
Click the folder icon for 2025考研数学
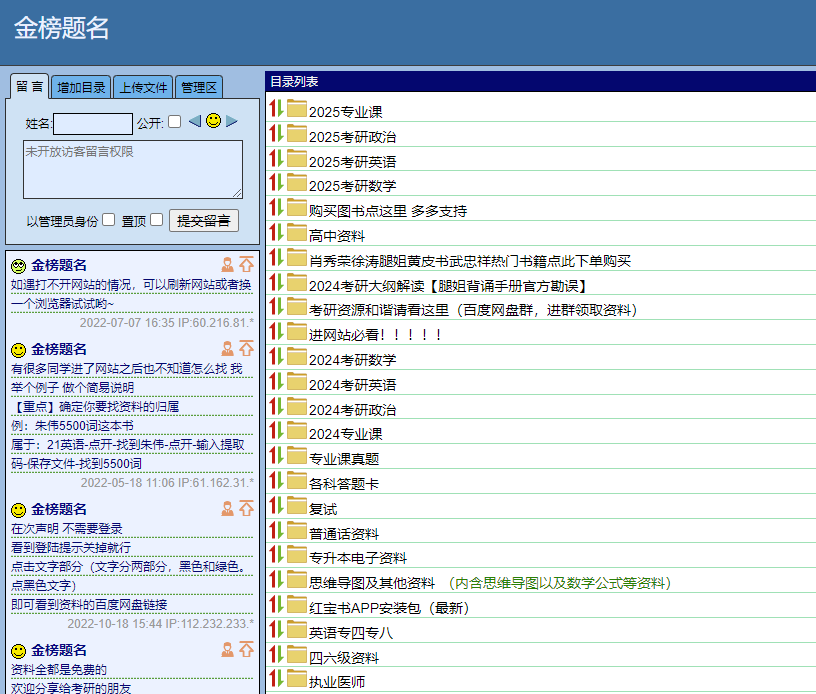(x=297, y=184)
